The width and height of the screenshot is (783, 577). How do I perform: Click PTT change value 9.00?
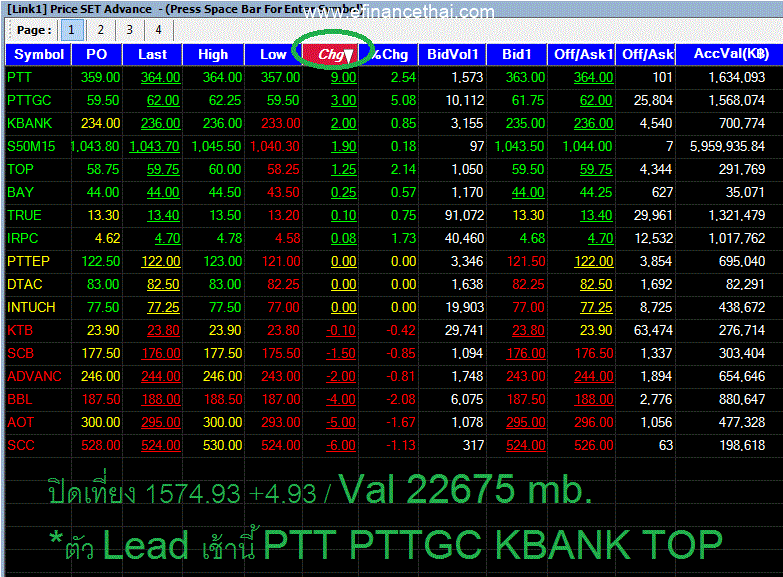pyautogui.click(x=344, y=77)
